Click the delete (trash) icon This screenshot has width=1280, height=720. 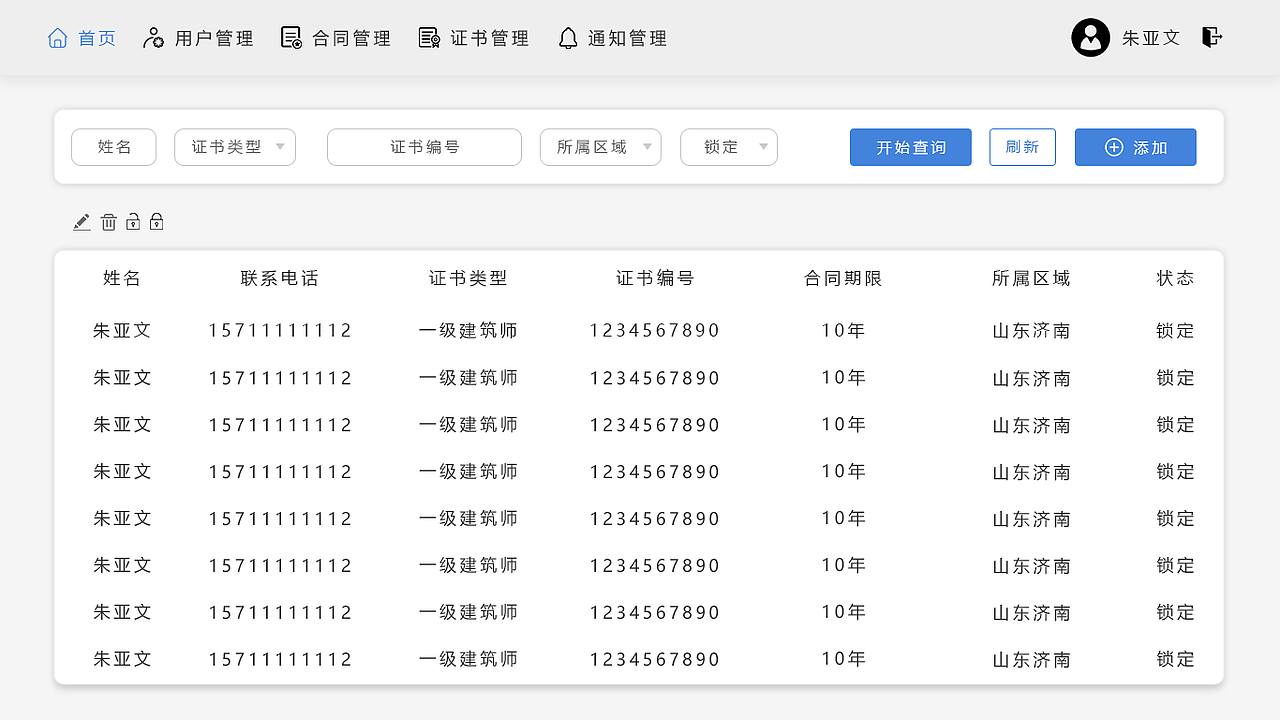click(x=108, y=221)
